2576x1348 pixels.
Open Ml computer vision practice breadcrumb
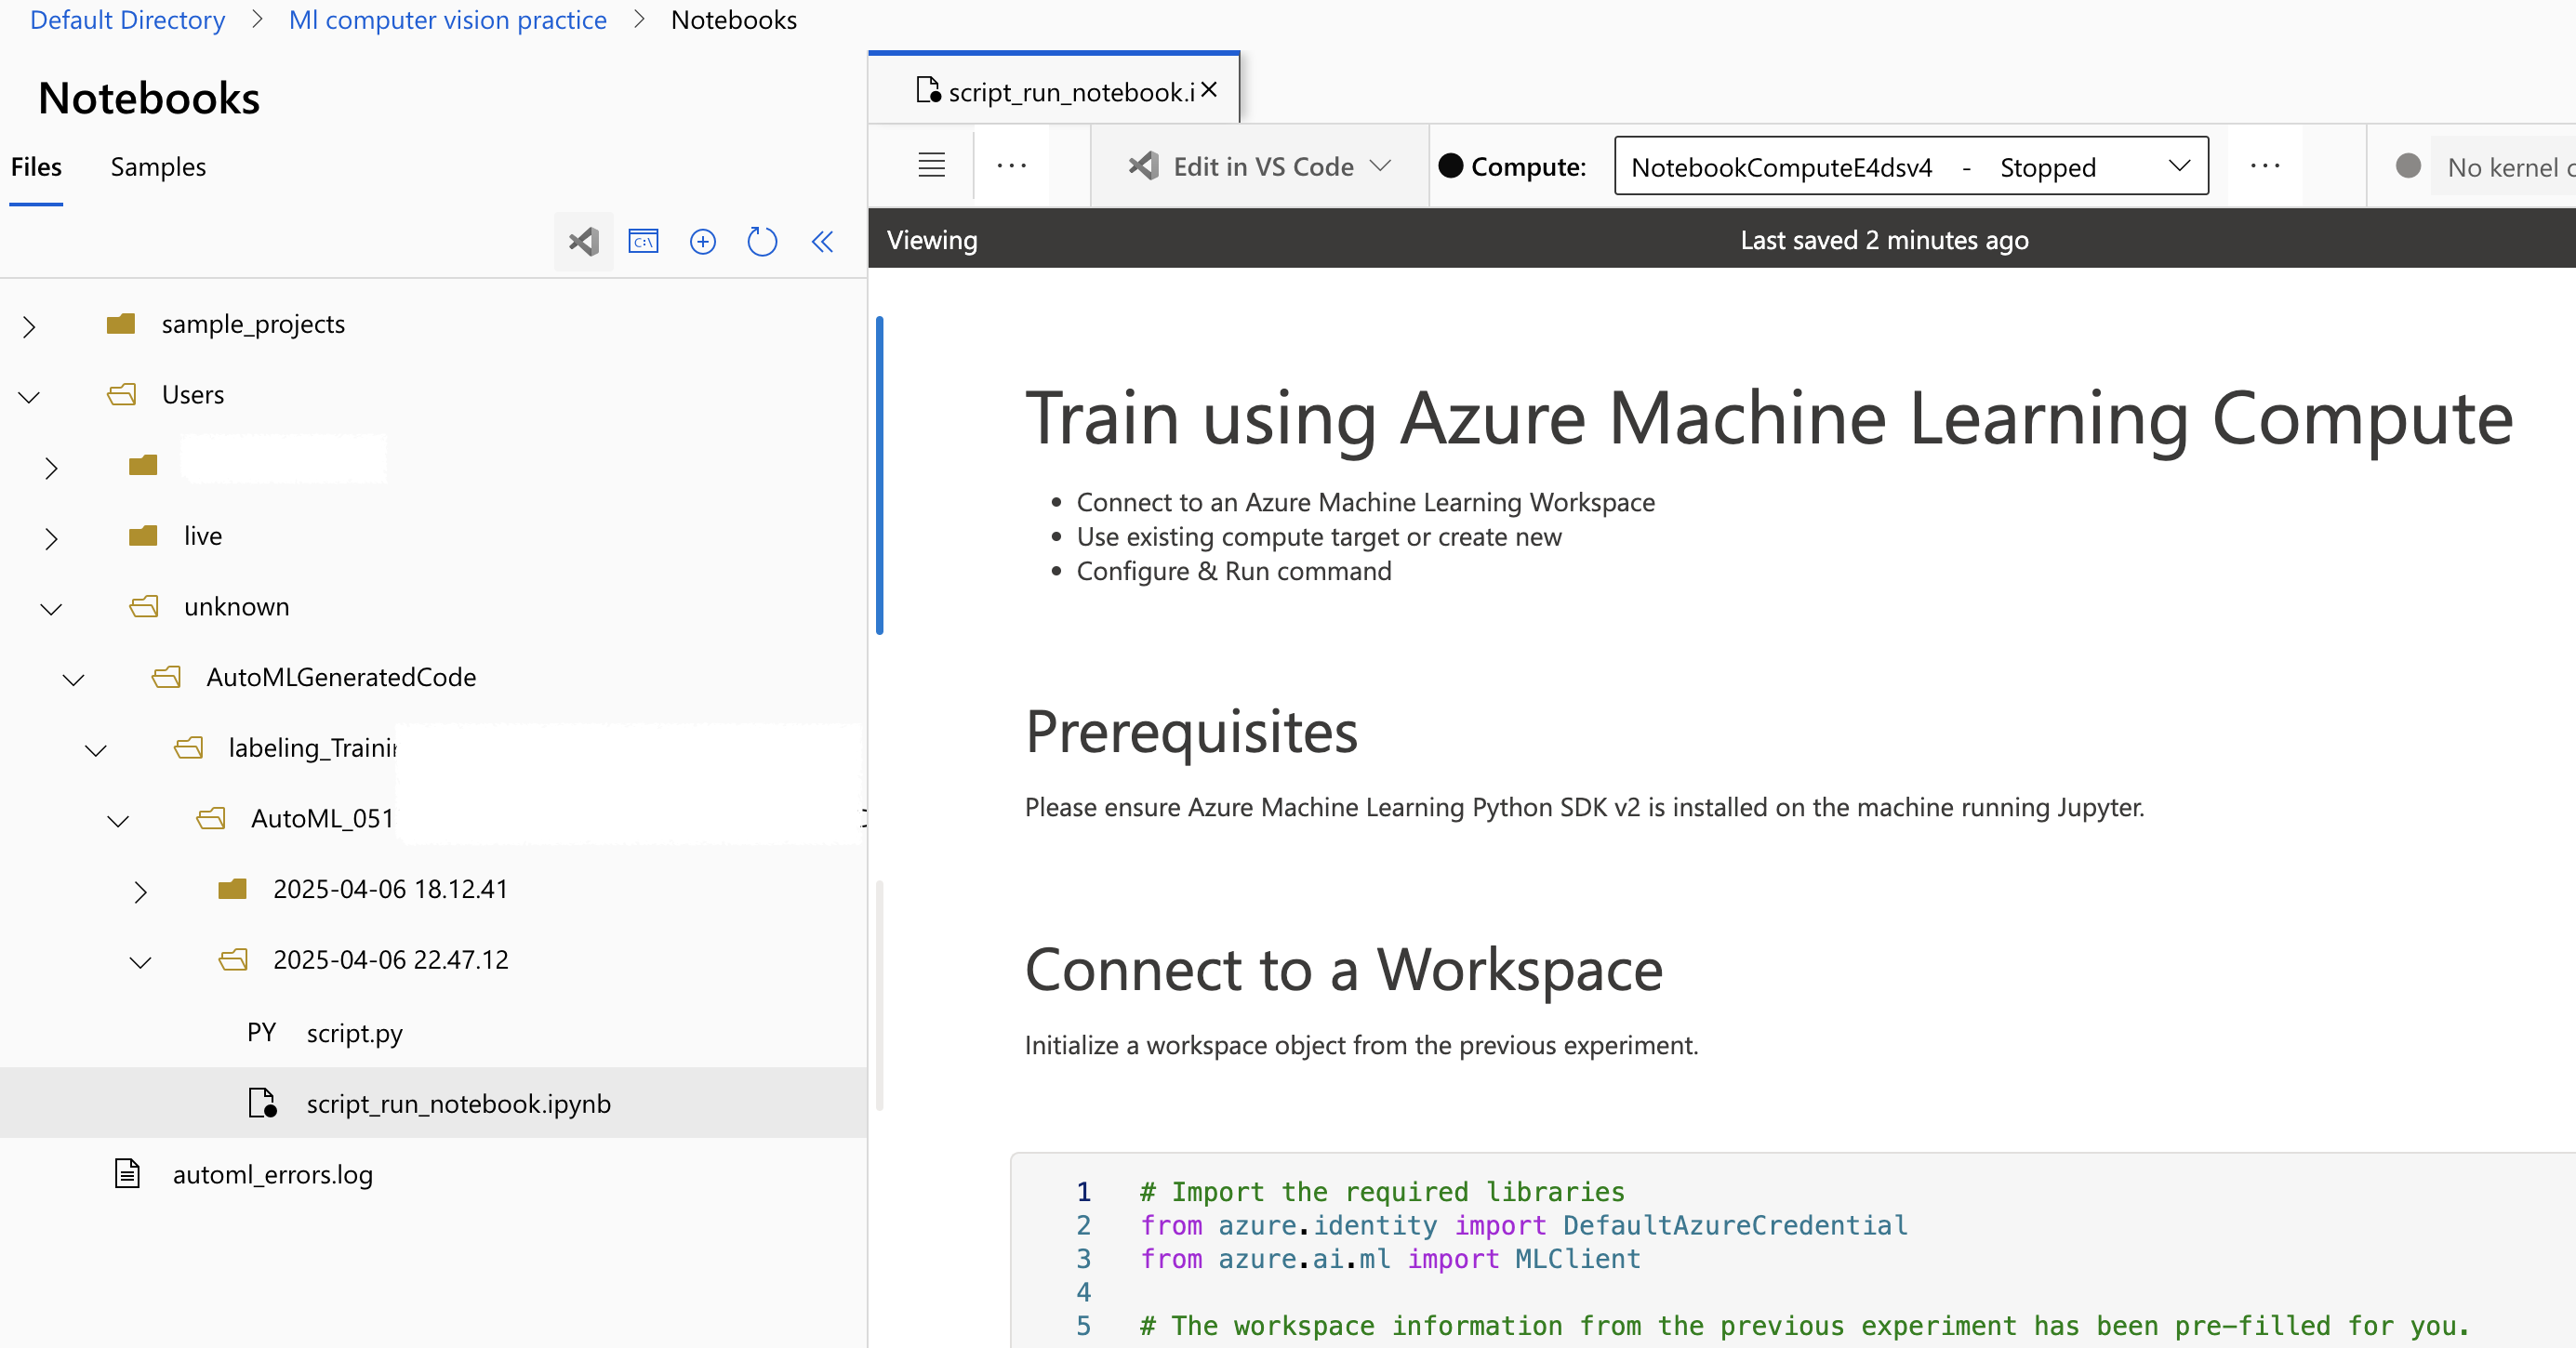coord(447,20)
